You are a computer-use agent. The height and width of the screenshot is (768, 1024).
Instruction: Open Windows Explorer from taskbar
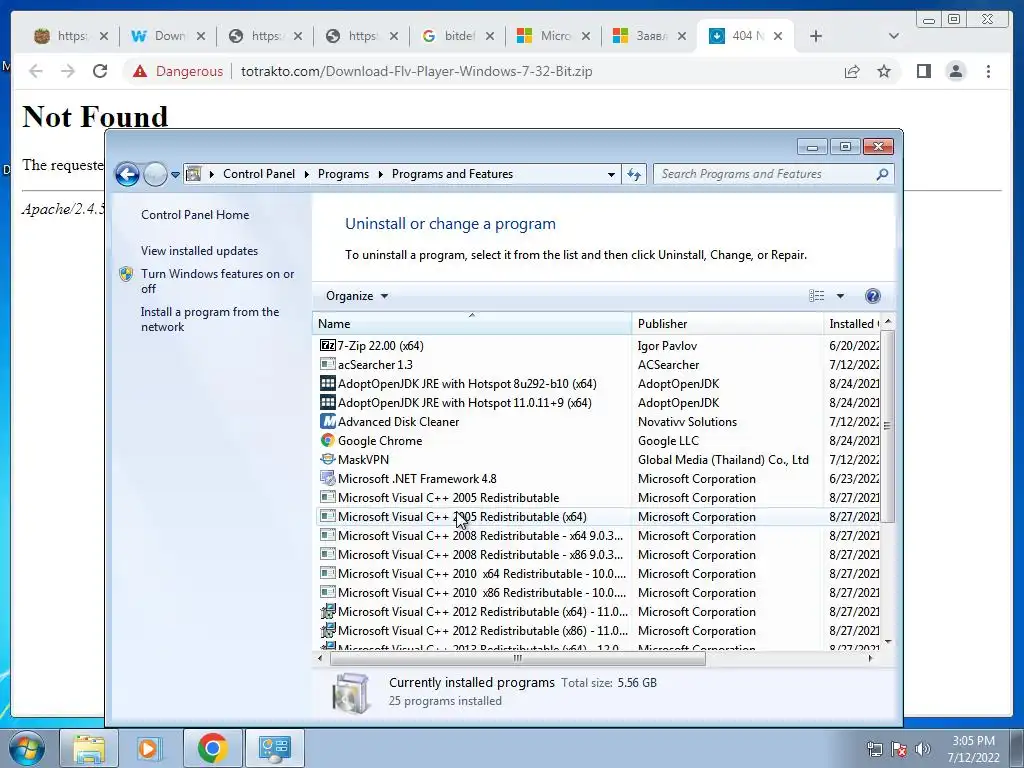pos(89,748)
